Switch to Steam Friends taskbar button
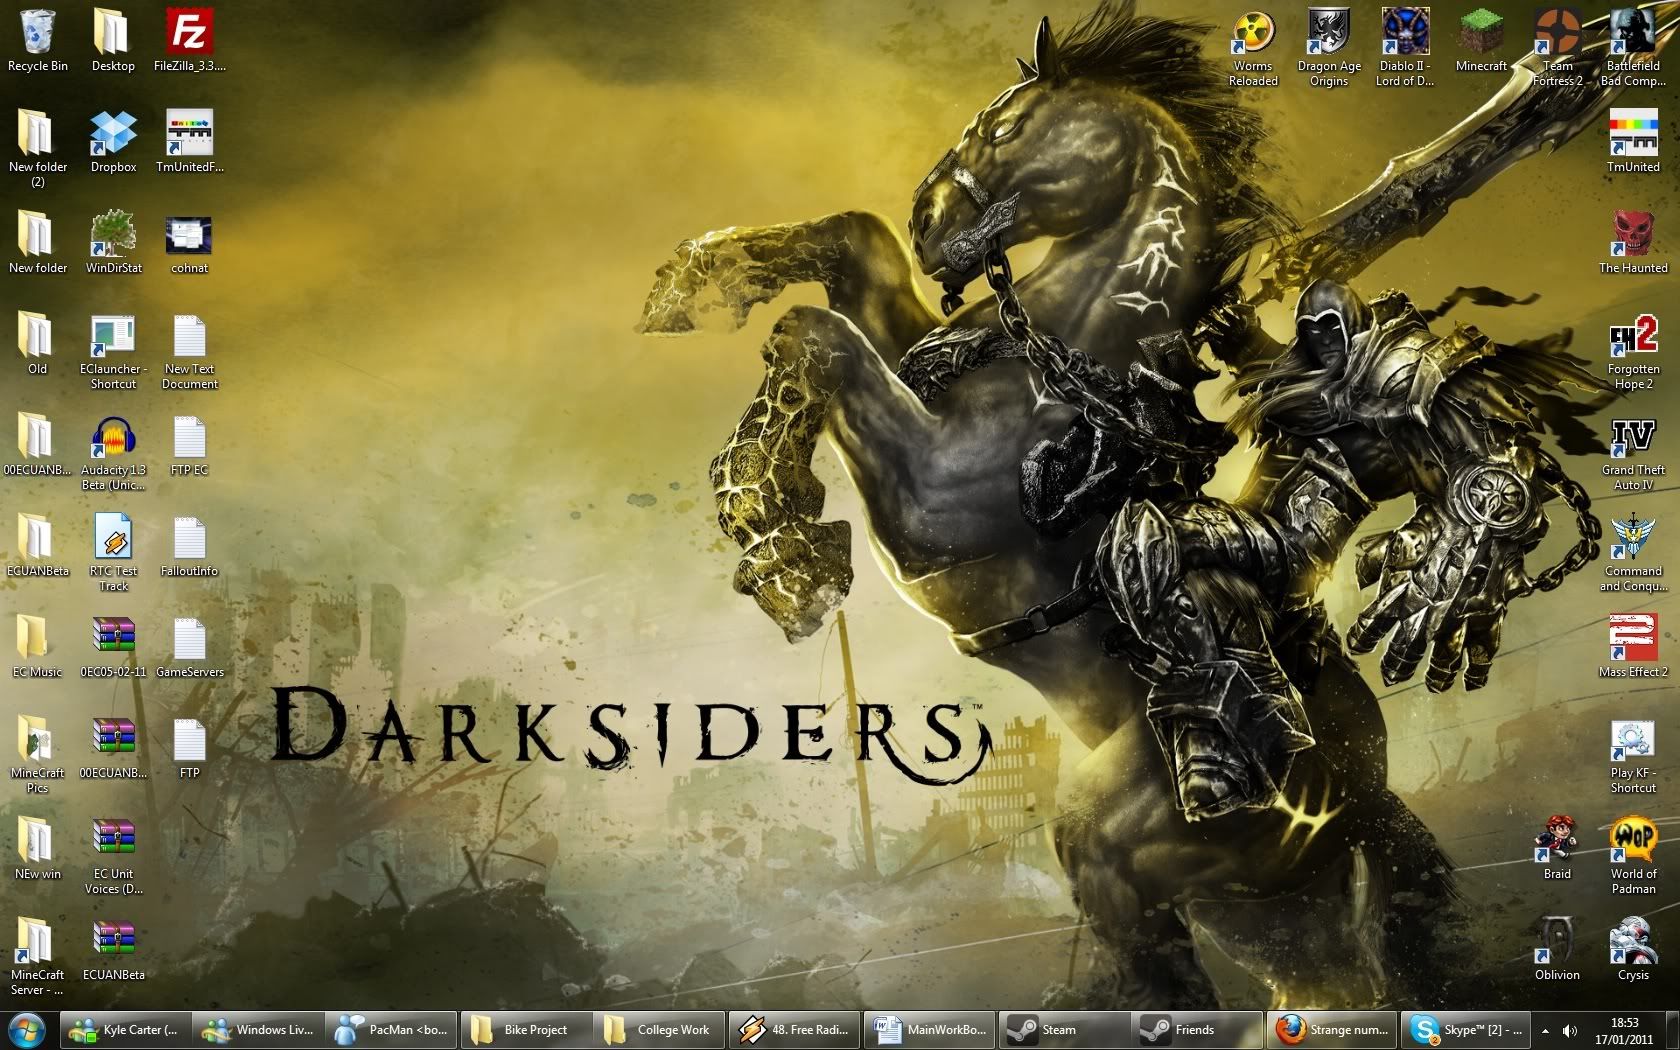The width and height of the screenshot is (1680, 1050). (1198, 1029)
